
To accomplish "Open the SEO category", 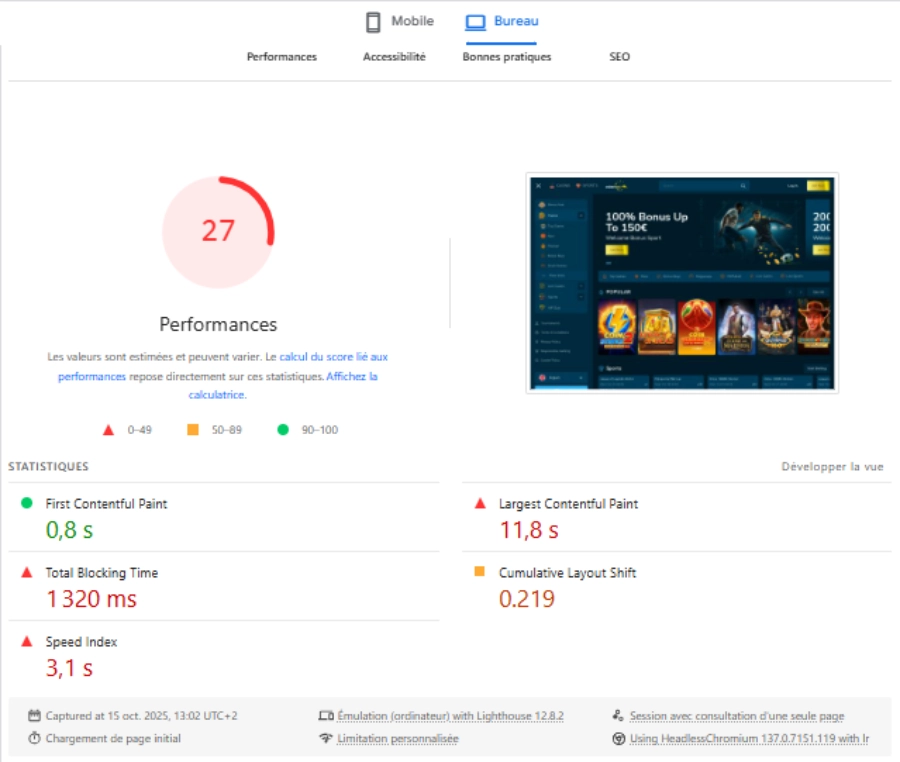I will click(619, 57).
